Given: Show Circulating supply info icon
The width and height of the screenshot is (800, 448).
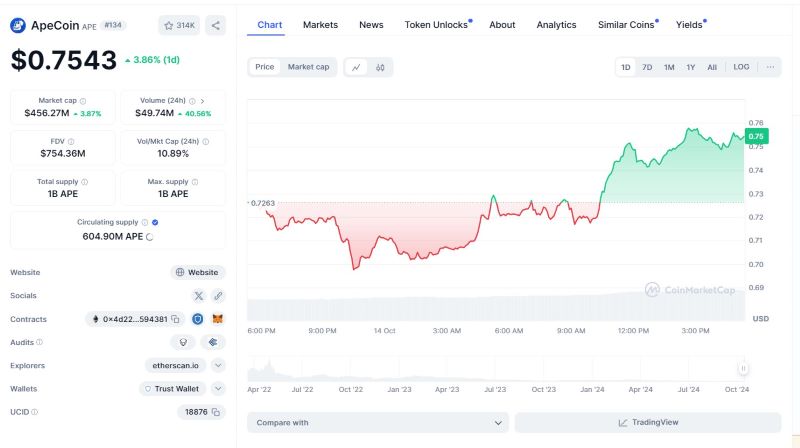Looking at the screenshot, I should [x=145, y=222].
